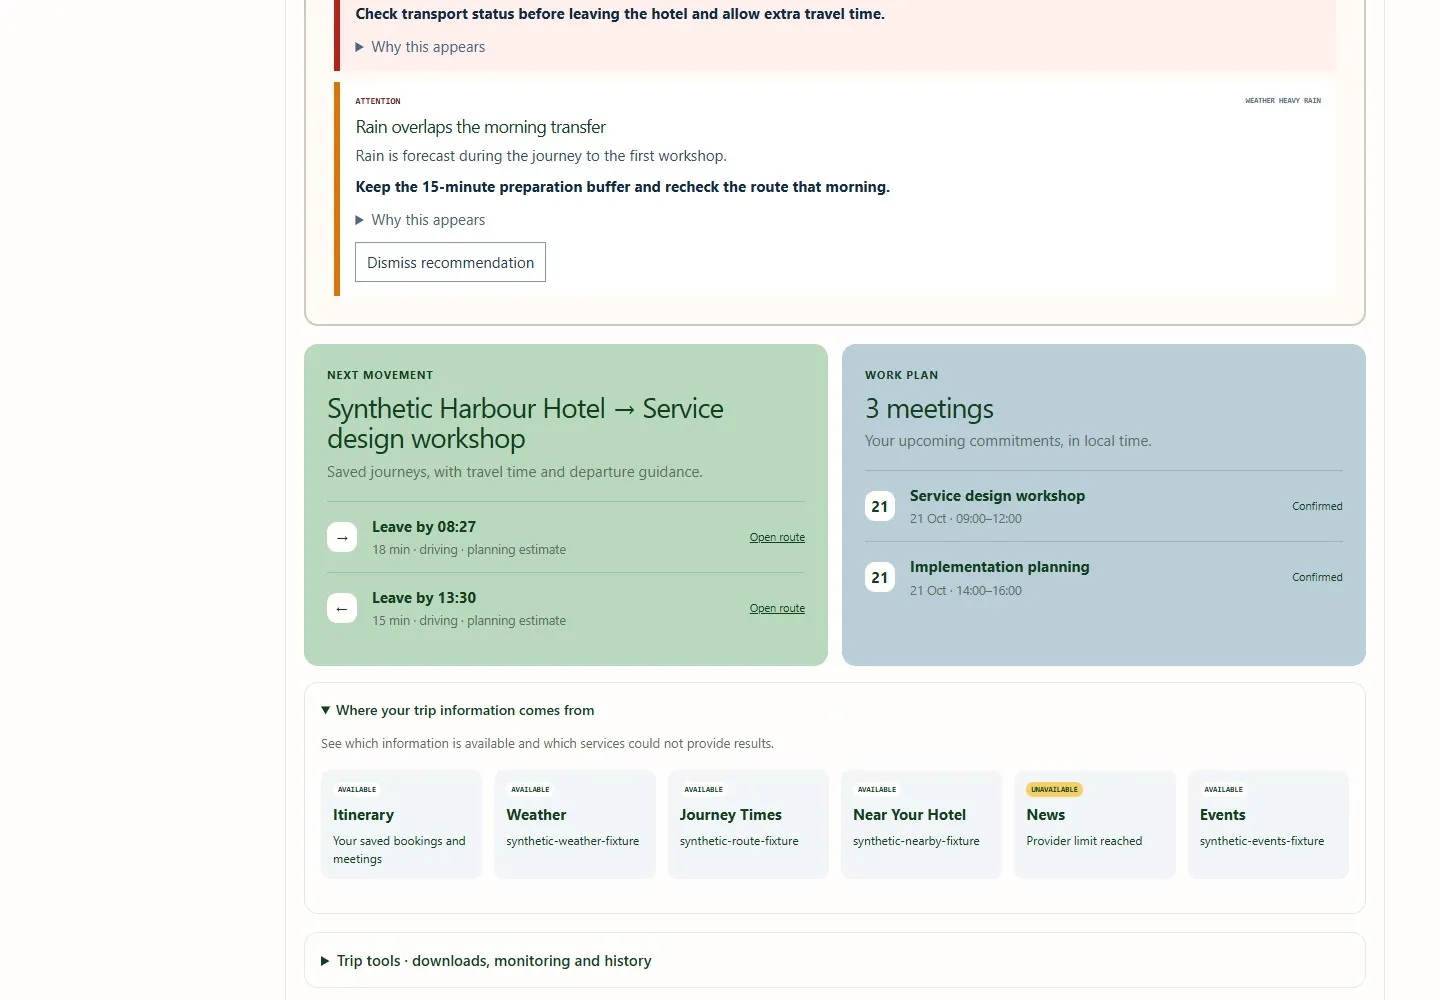
Task: Click the 21 date badge for Implementation planning
Action: coord(880,577)
